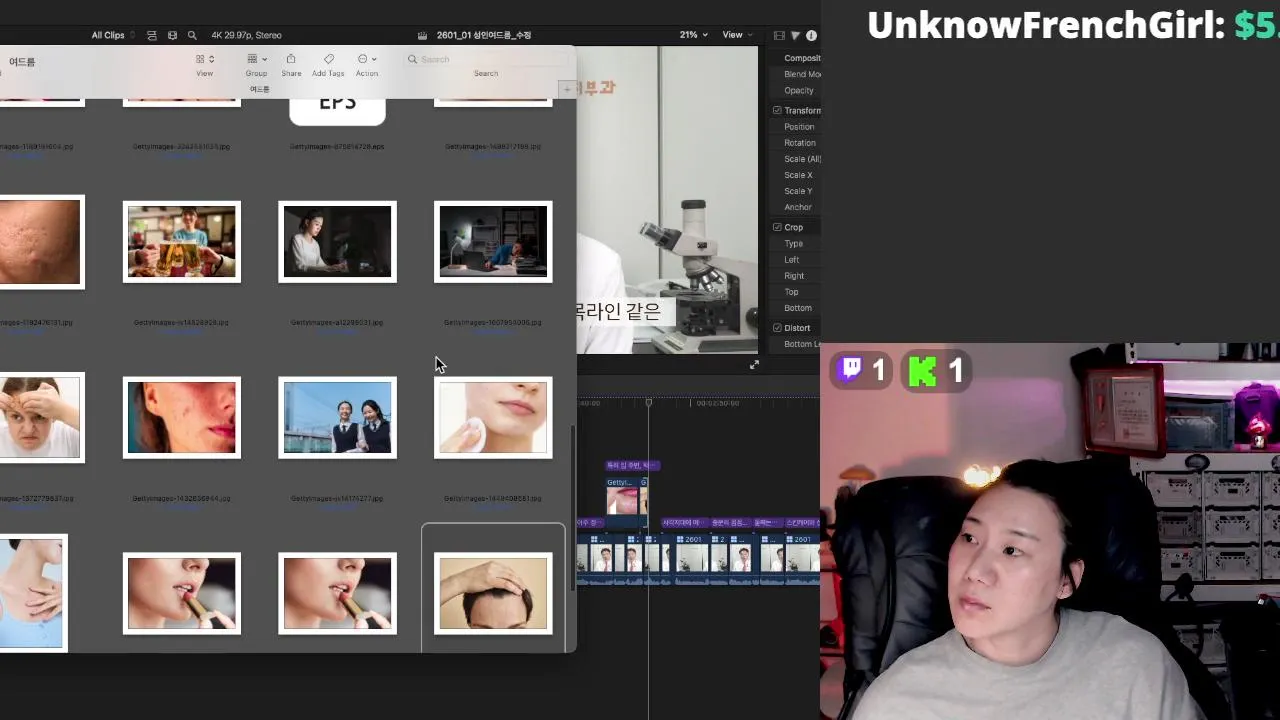Click the browser magnifier search icon
Screen dimensions: 1280x720
(x=192, y=35)
